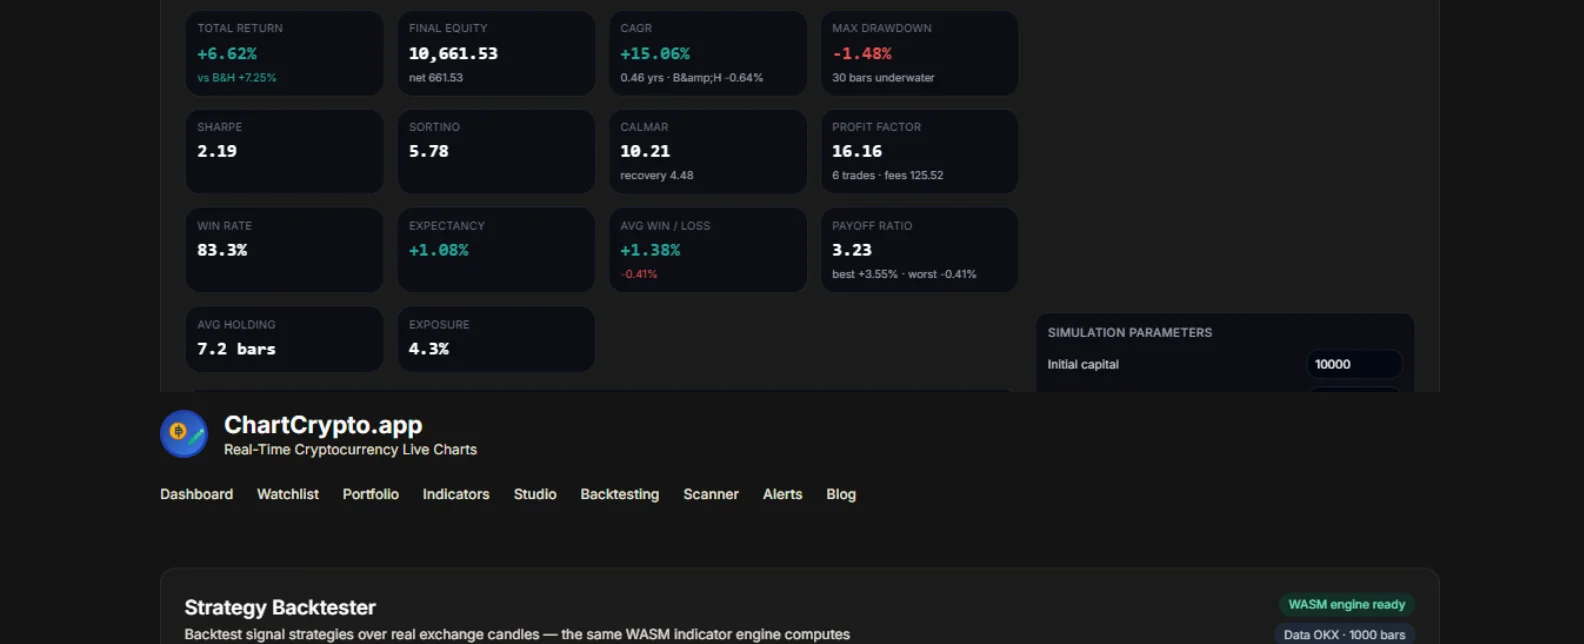Image resolution: width=1584 pixels, height=644 pixels.
Task: Navigate to Studio
Action: point(535,494)
